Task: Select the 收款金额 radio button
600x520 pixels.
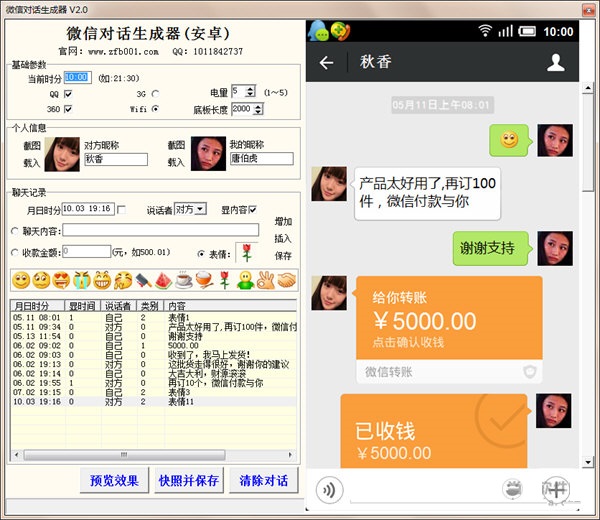Action: pyautogui.click(x=15, y=253)
